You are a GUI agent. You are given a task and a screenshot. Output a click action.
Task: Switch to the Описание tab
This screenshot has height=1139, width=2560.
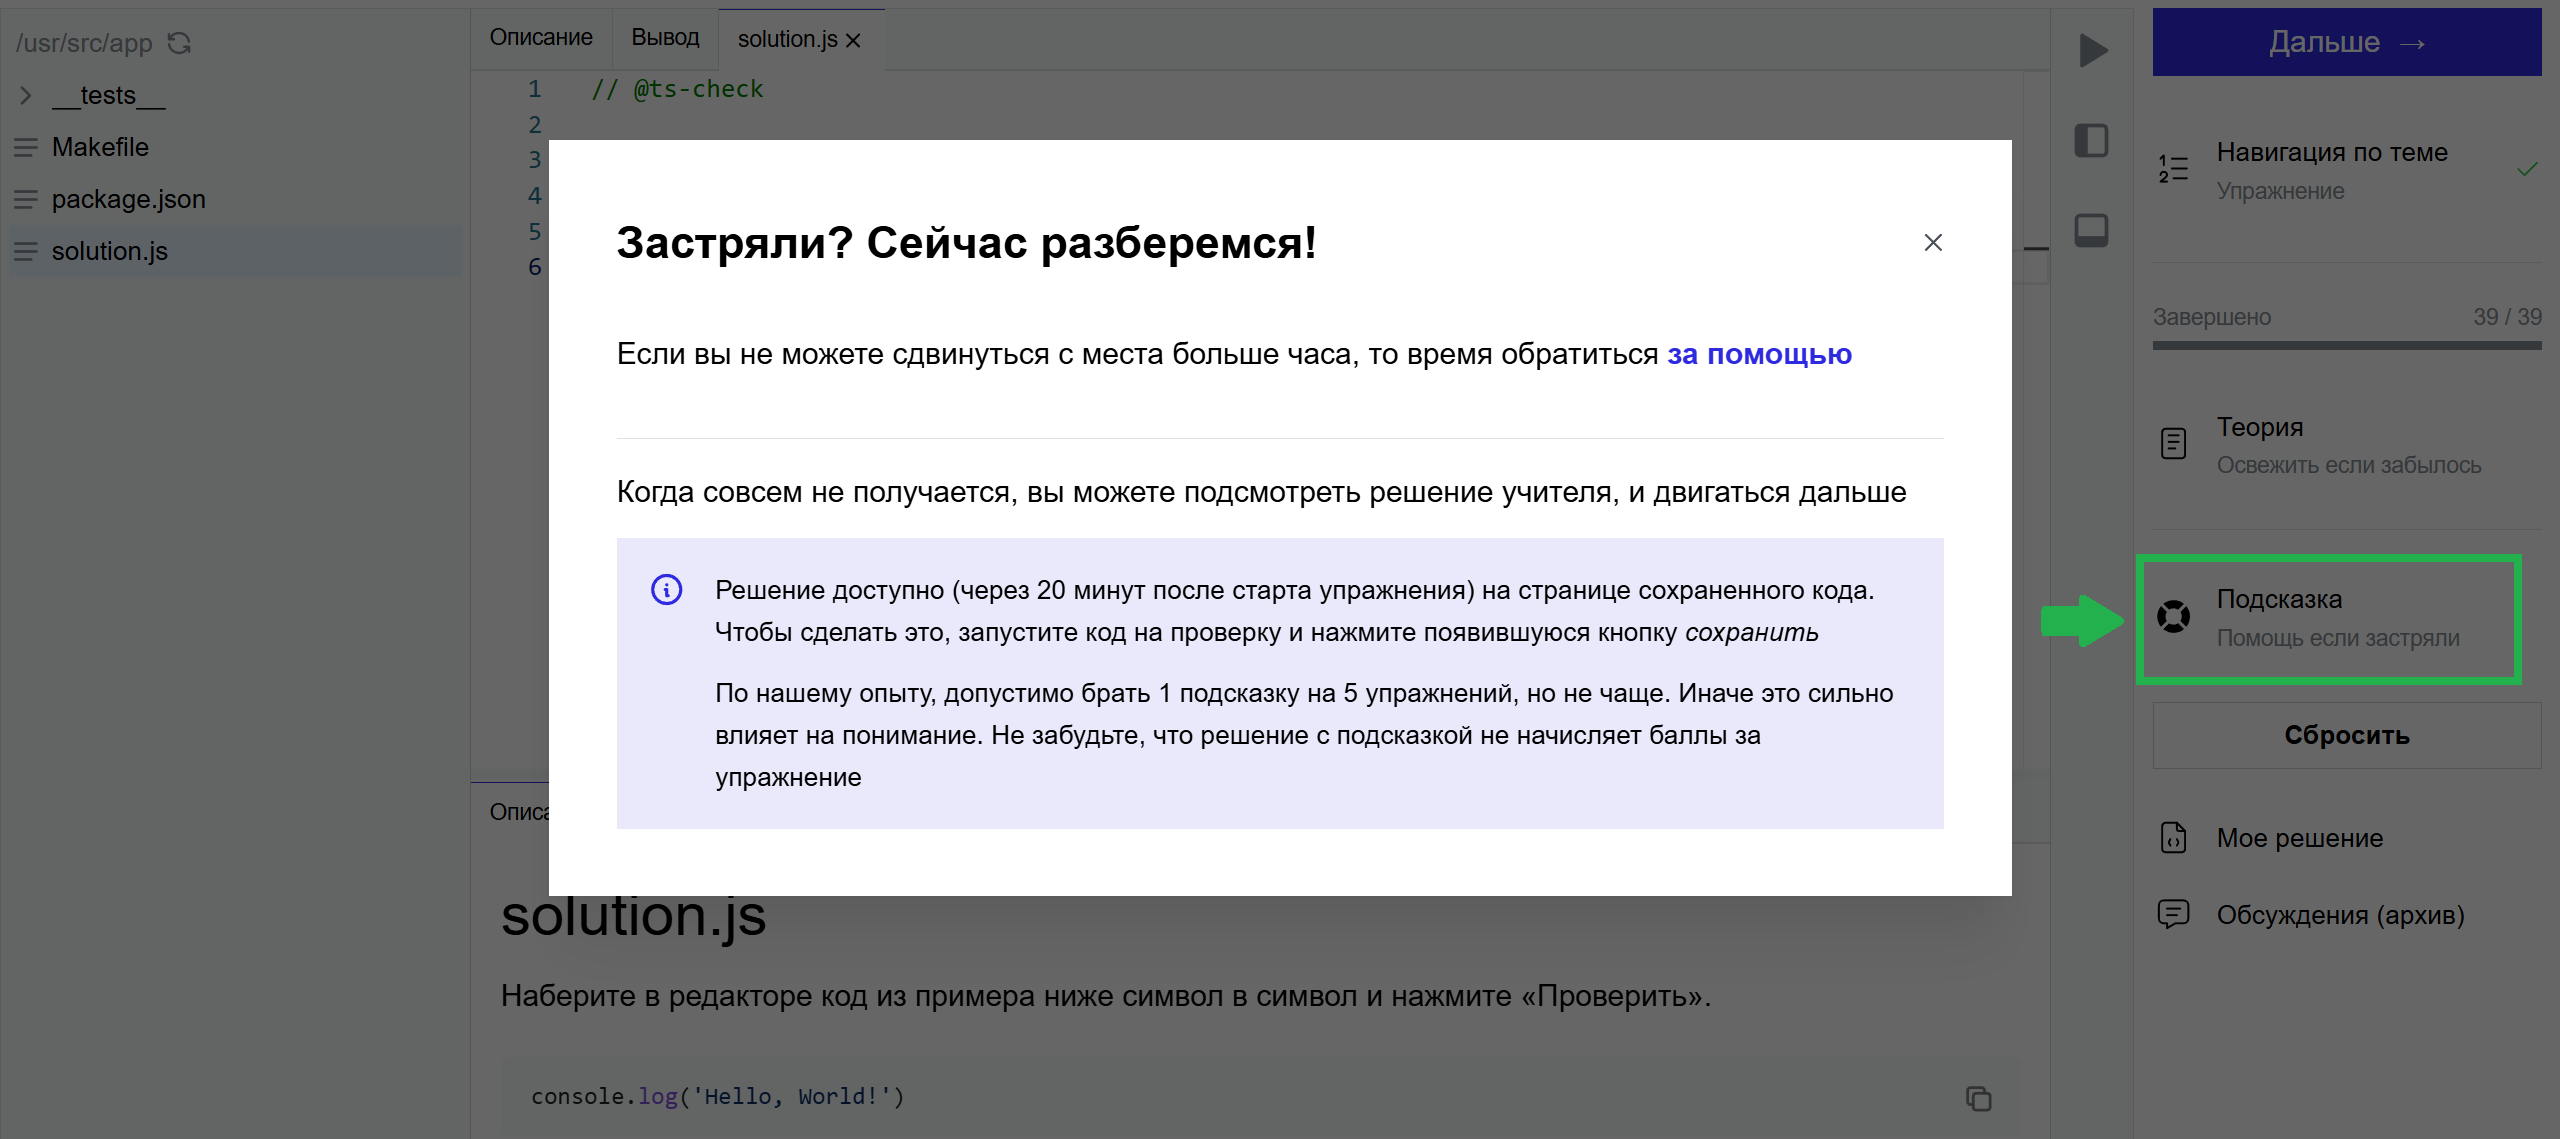(541, 38)
